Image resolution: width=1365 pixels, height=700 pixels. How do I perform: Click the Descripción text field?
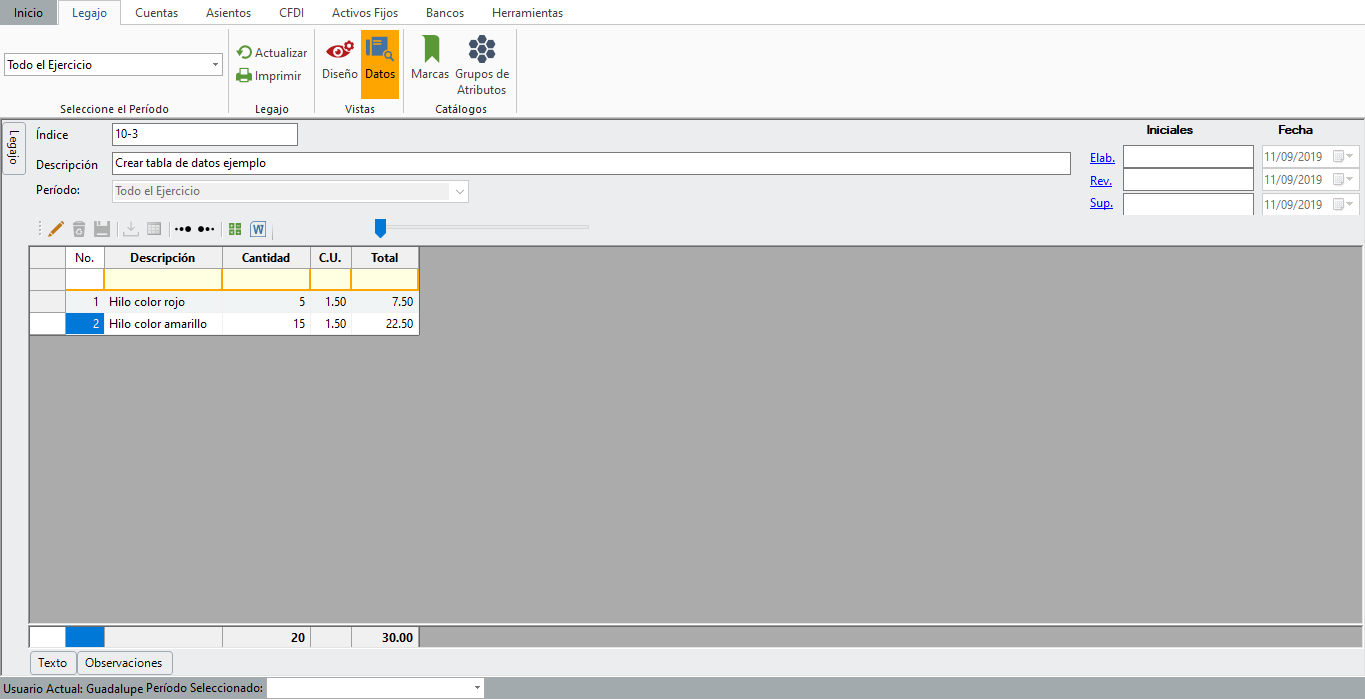pyautogui.click(x=590, y=163)
